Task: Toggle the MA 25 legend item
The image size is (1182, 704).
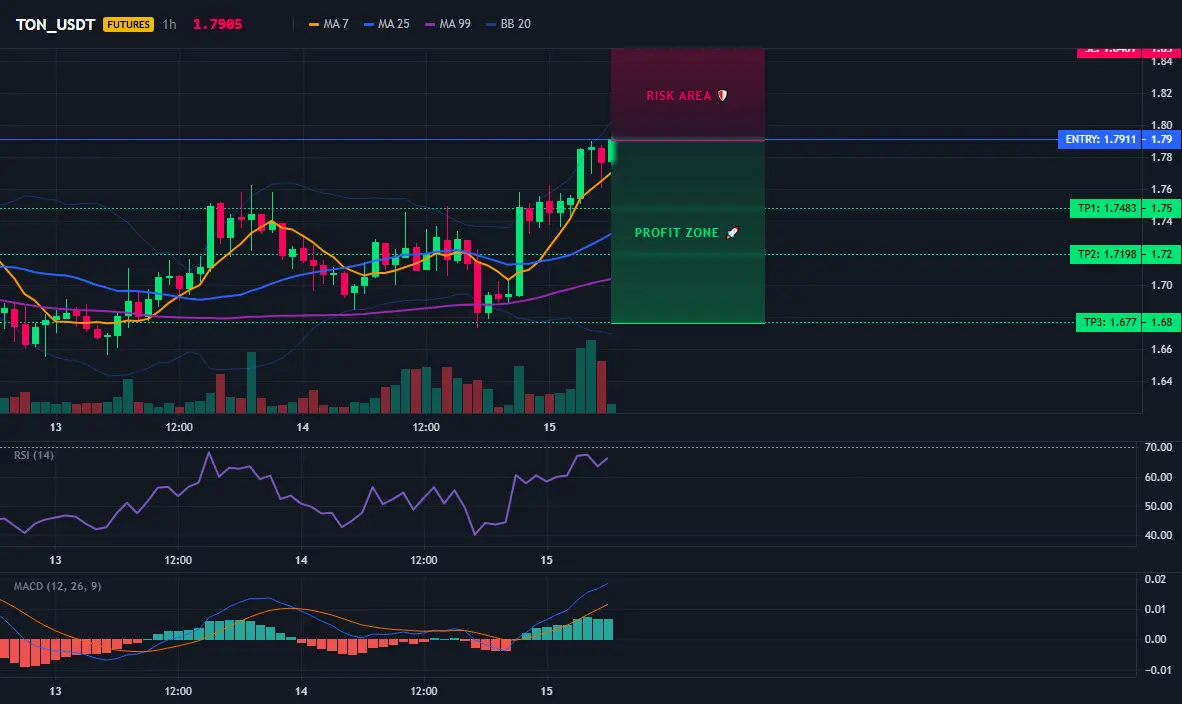Action: [387, 24]
